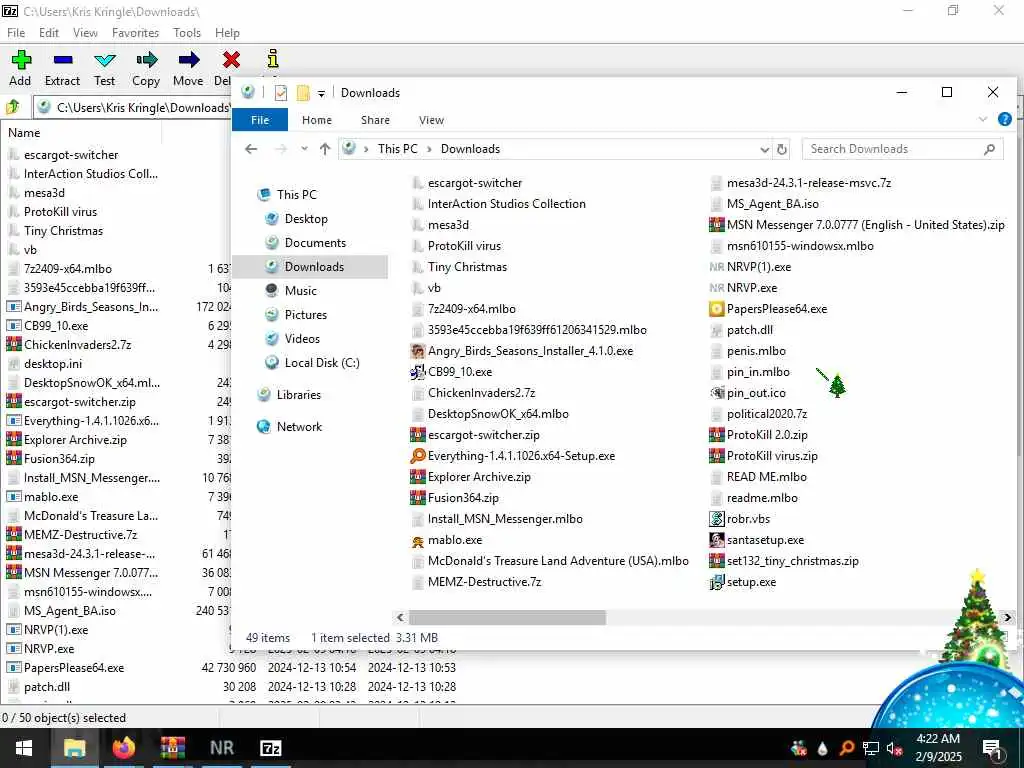Open the Tools menu in 7-Zip
This screenshot has height=768, width=1024.
pos(187,33)
